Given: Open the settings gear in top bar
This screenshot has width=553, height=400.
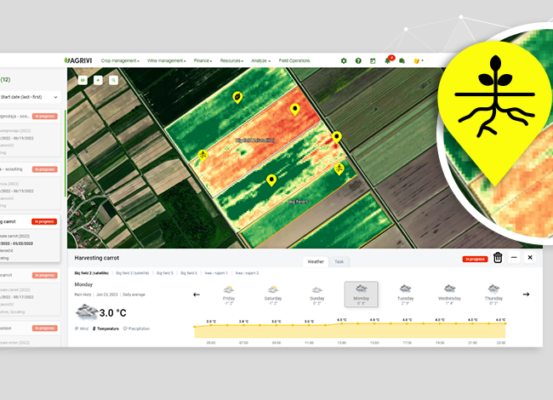Looking at the screenshot, I should [344, 61].
